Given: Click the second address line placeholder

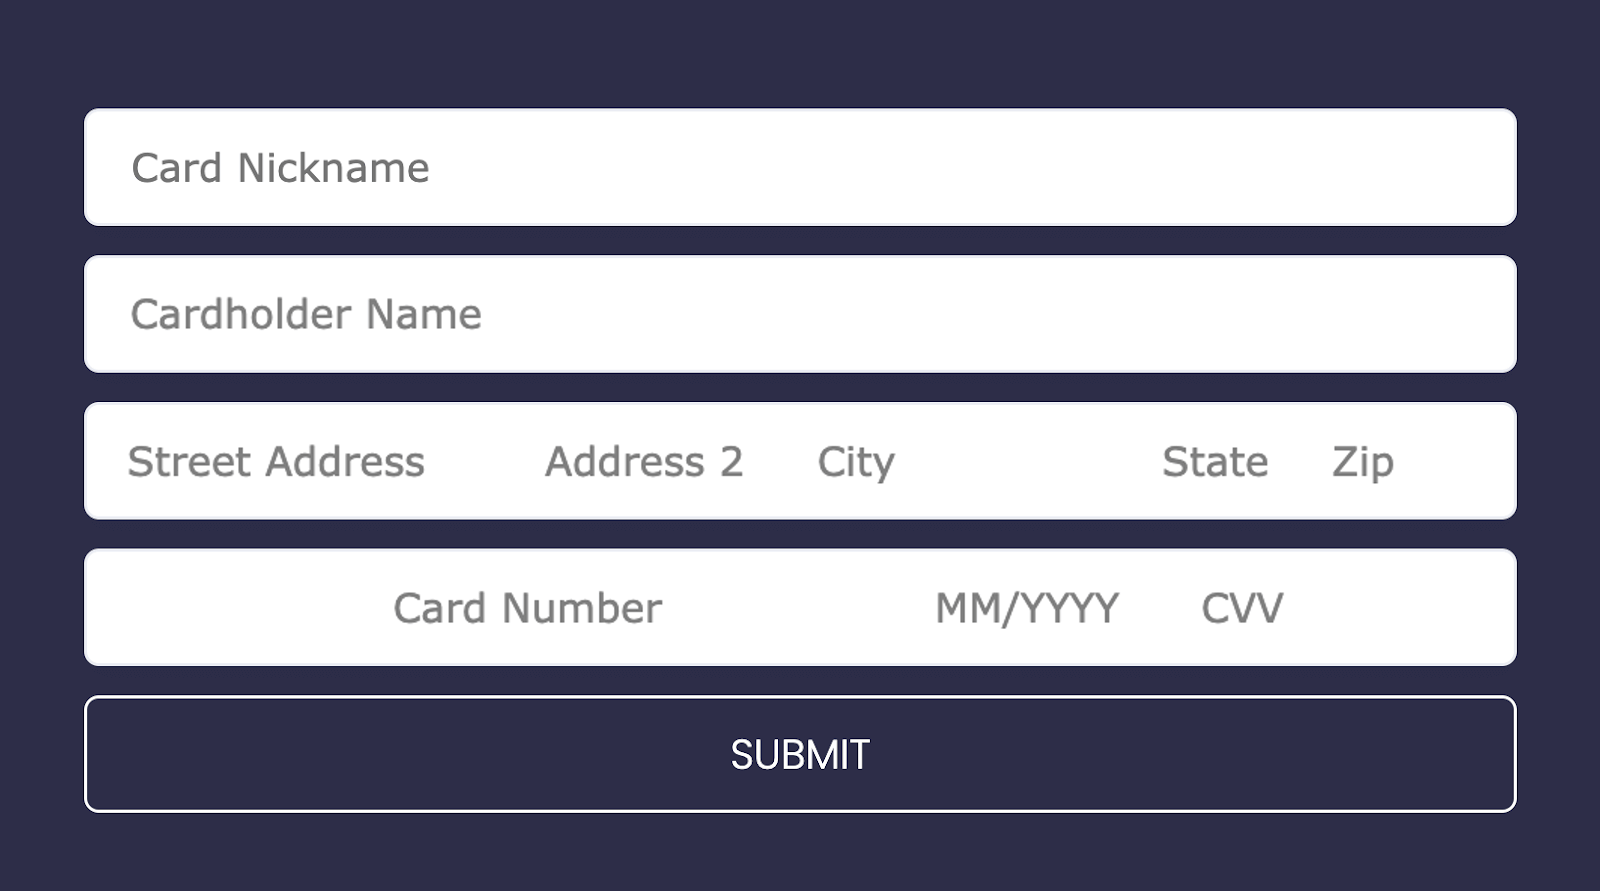Looking at the screenshot, I should 644,462.
